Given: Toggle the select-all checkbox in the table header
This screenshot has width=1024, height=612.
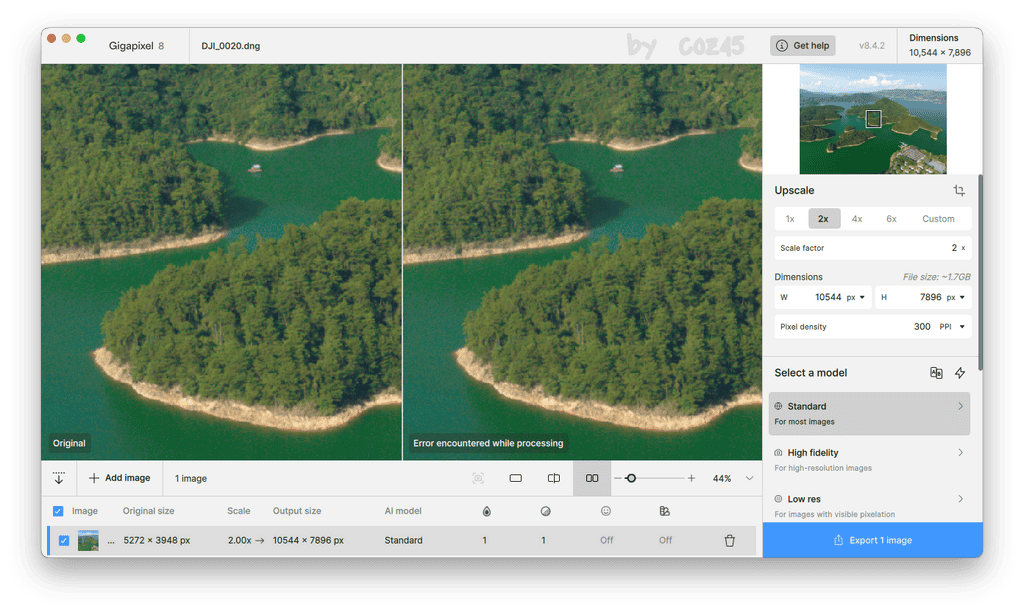Looking at the screenshot, I should click(58, 511).
